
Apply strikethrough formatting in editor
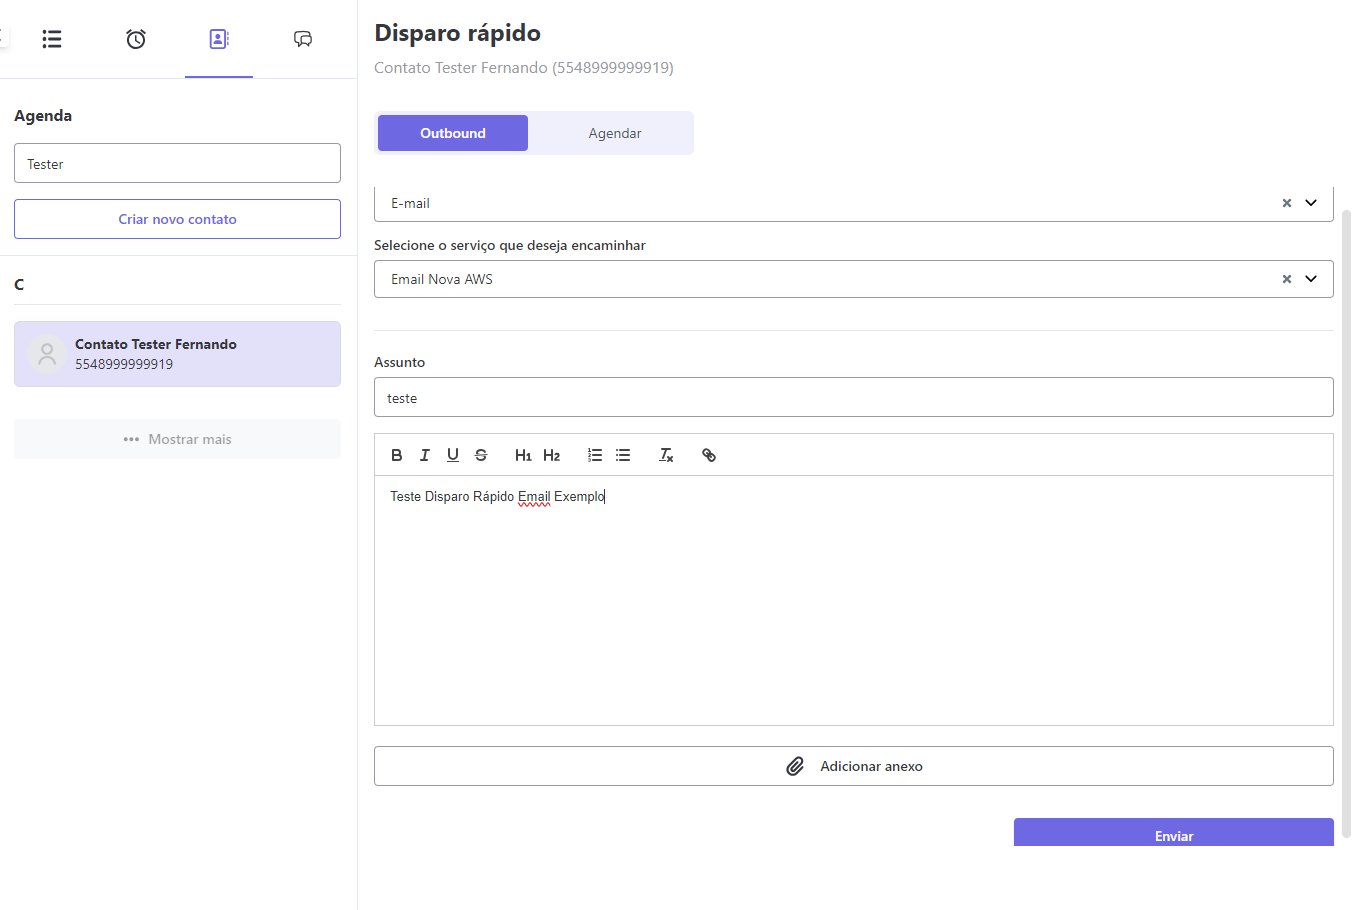coord(481,455)
